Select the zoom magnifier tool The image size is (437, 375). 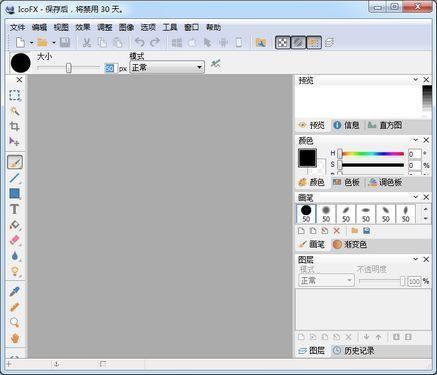14,322
